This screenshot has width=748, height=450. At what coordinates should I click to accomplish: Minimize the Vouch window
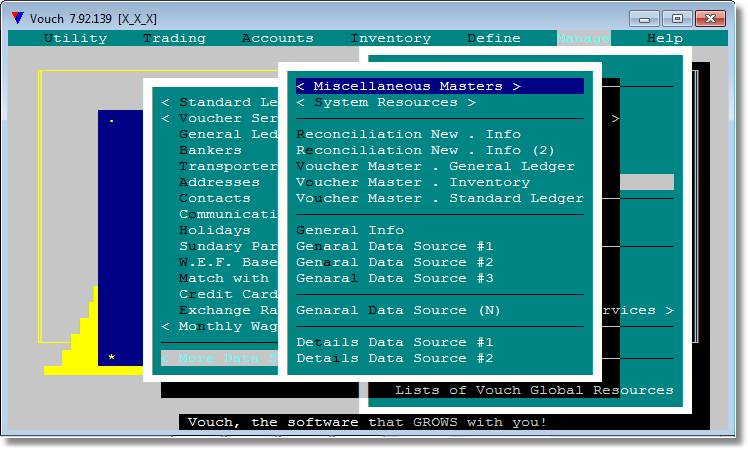[644, 19]
